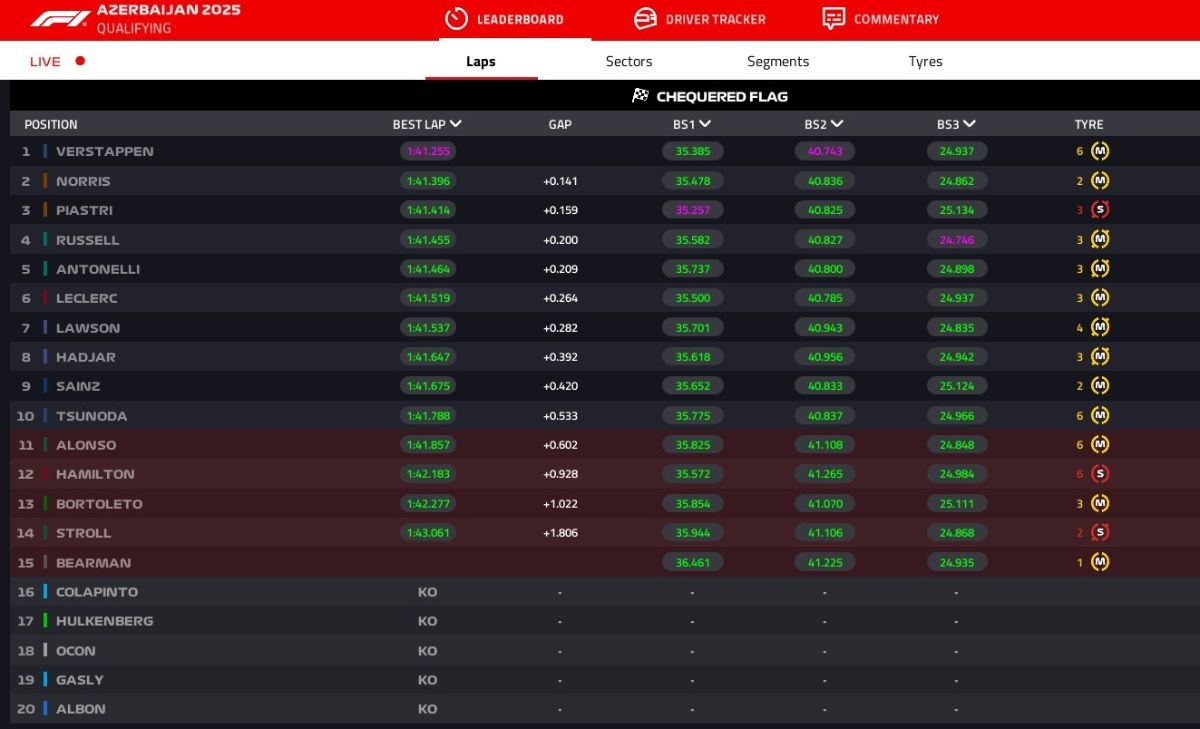Click the Leaderboard stopwatch icon
Image resolution: width=1200 pixels, height=729 pixels.
(456, 19)
